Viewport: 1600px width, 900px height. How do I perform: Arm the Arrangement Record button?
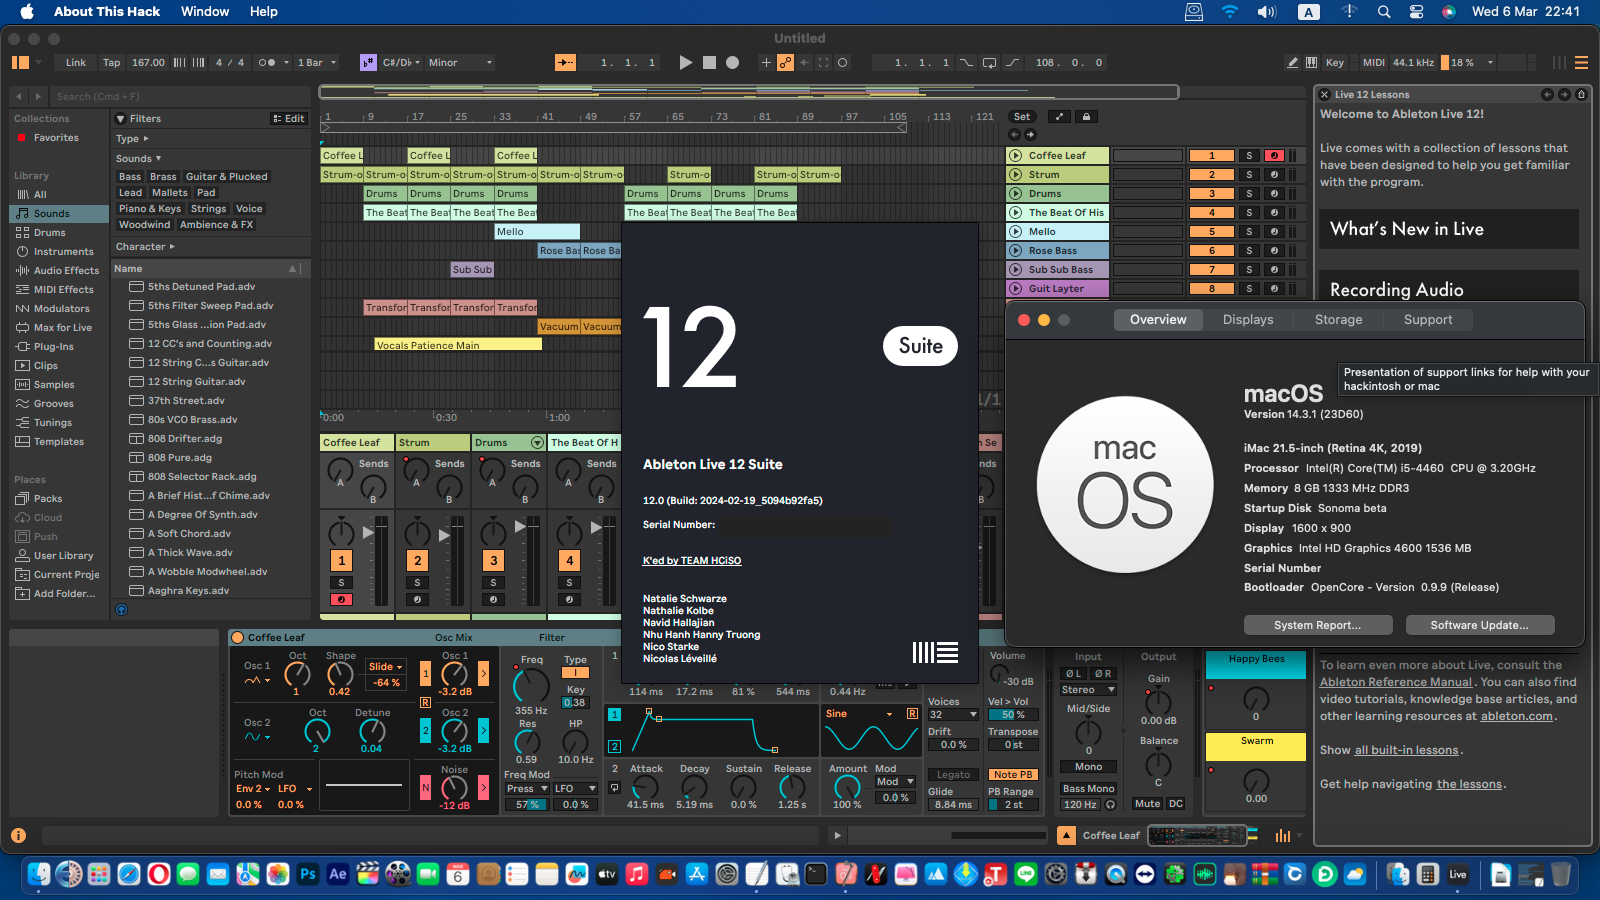[732, 62]
